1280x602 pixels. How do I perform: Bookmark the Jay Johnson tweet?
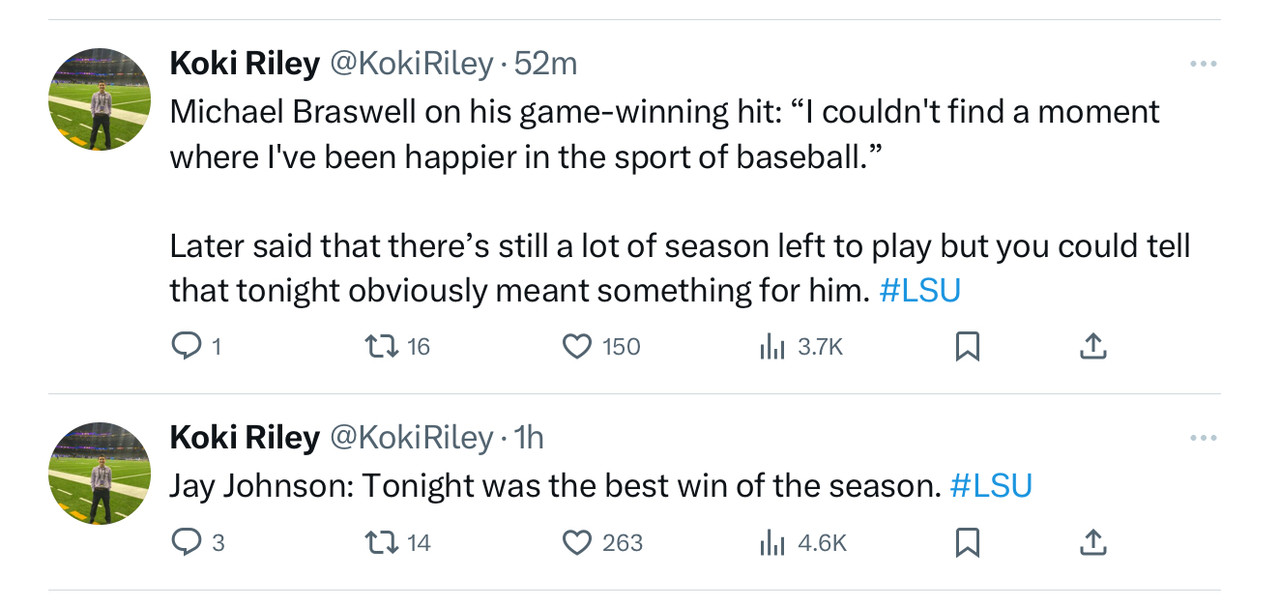967,542
